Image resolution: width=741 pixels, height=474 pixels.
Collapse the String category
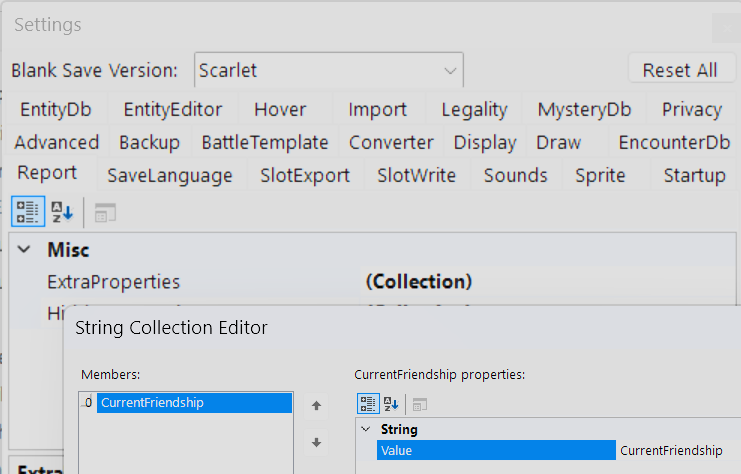[x=365, y=429]
